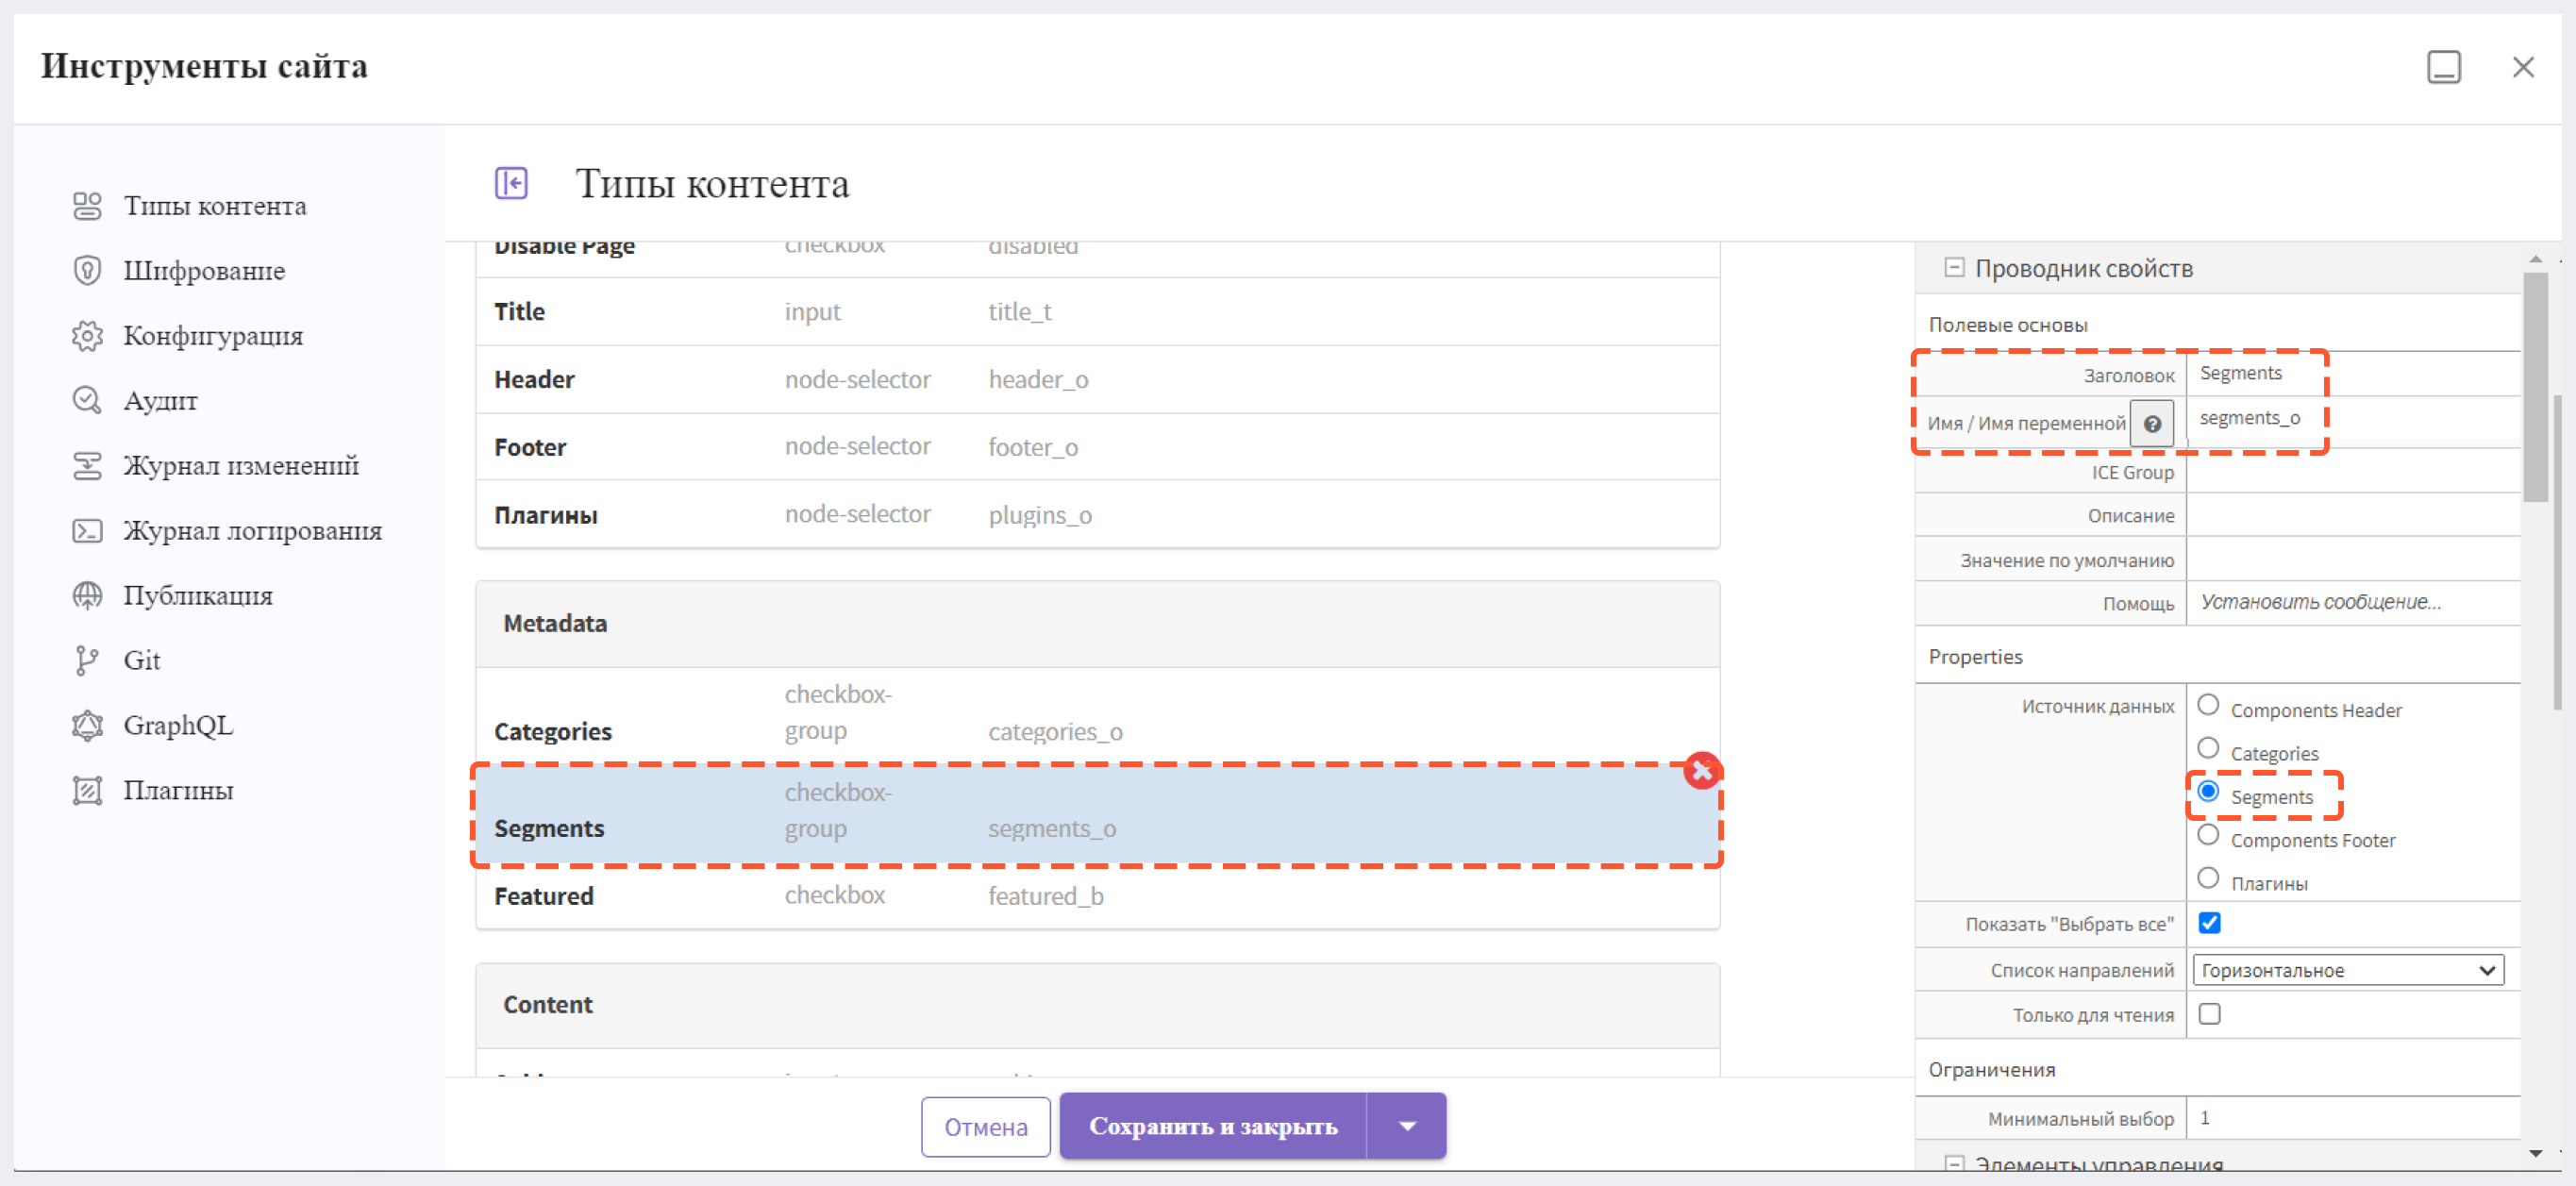Viewport: 2576px width, 1186px height.
Task: Minimize the Инструменты сайта dialog
Action: point(2443,67)
